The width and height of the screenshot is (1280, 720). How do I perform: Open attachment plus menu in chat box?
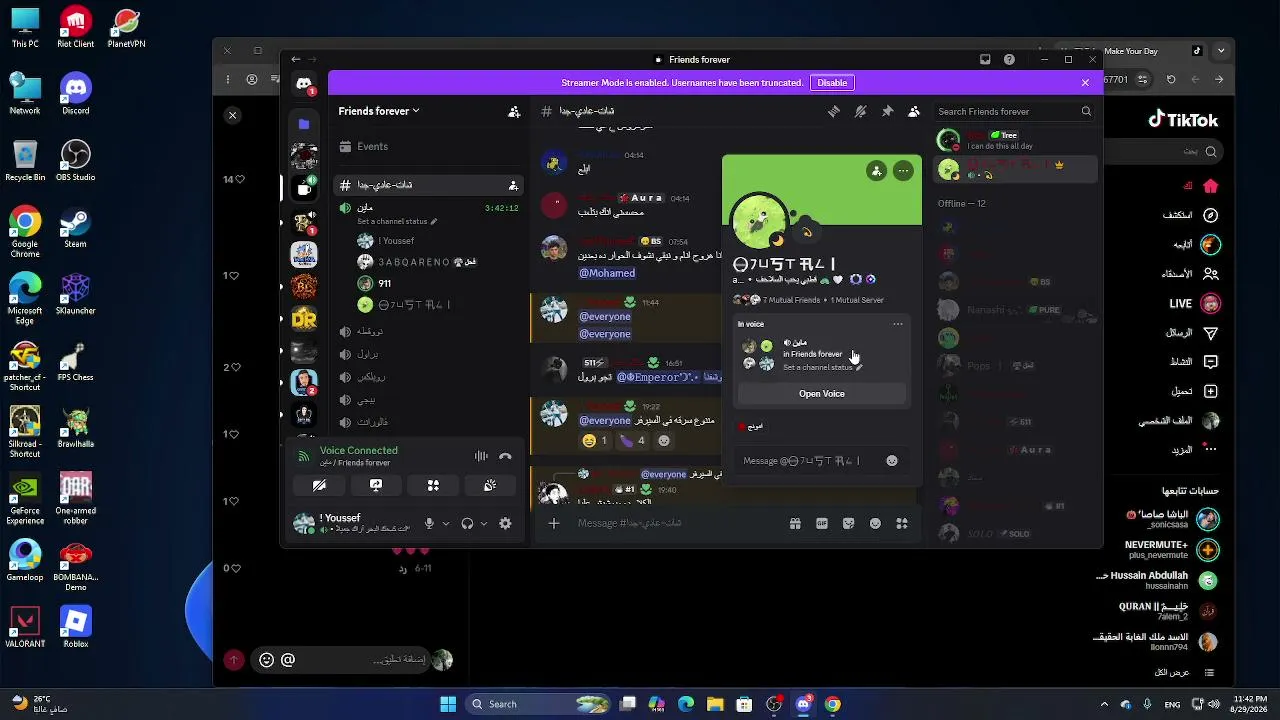click(554, 523)
